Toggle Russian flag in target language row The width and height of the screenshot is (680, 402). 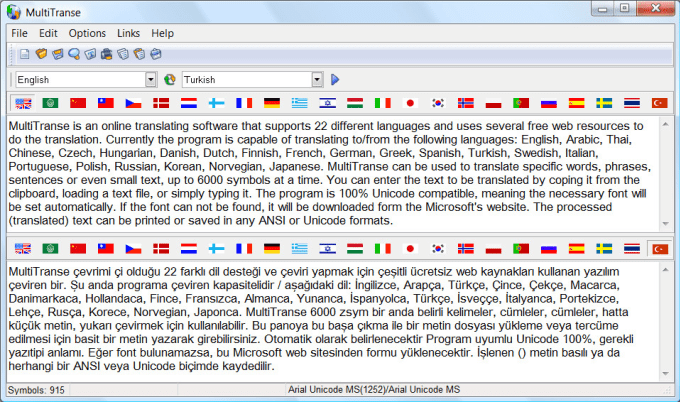click(549, 249)
